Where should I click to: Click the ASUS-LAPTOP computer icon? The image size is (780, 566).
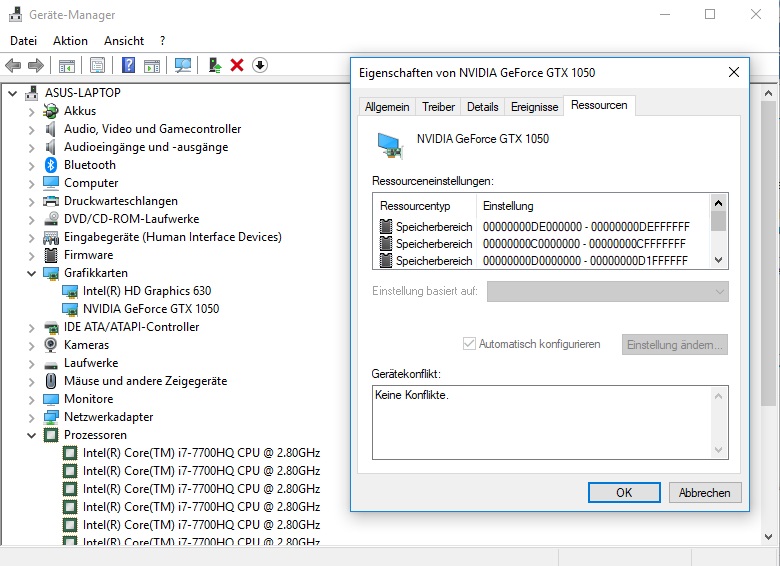[32, 93]
